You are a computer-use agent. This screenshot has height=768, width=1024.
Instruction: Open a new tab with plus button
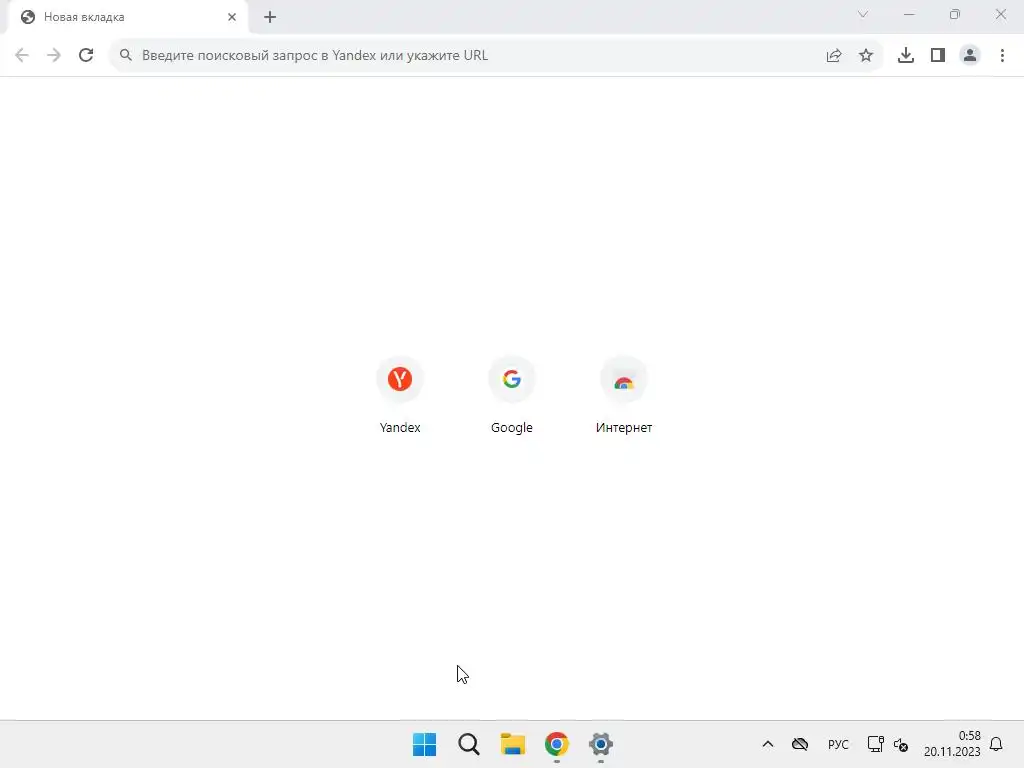[x=270, y=17]
